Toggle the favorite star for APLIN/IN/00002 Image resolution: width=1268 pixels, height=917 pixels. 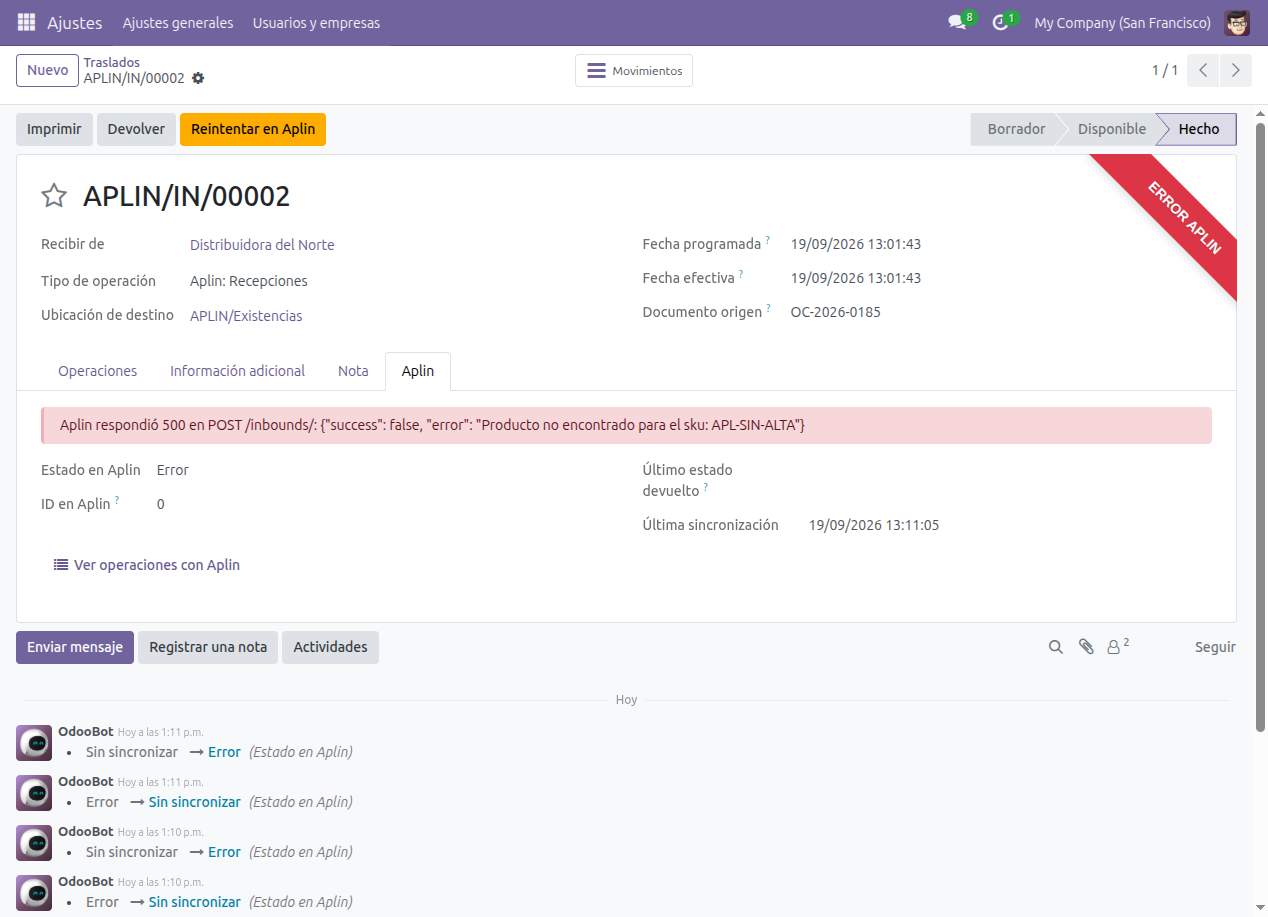coord(54,196)
